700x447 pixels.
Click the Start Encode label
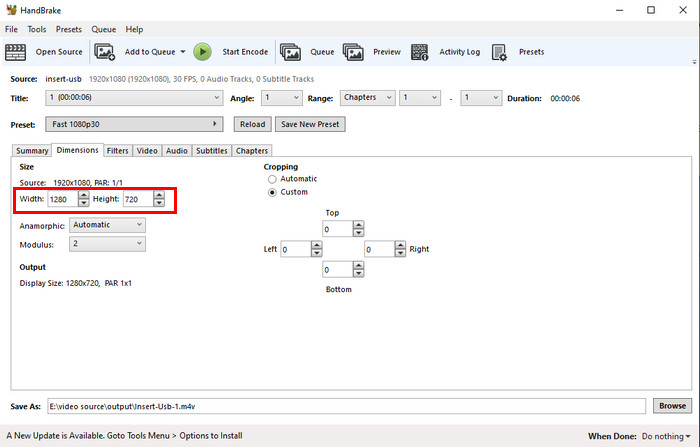(245, 52)
